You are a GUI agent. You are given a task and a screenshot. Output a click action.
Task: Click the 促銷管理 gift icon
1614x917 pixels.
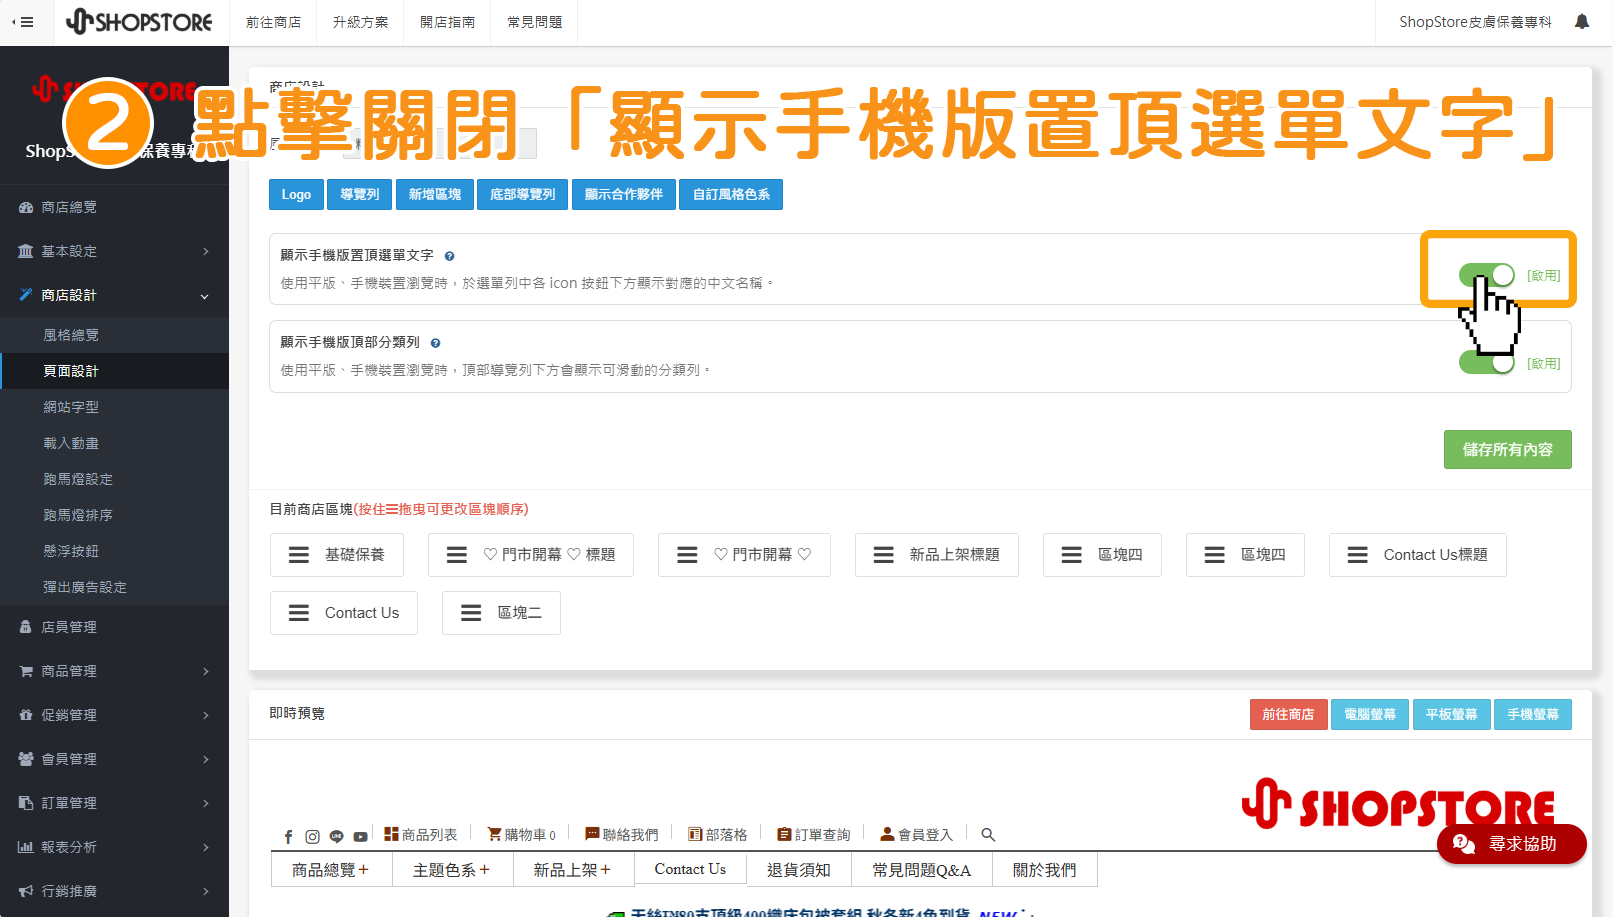pos(26,715)
